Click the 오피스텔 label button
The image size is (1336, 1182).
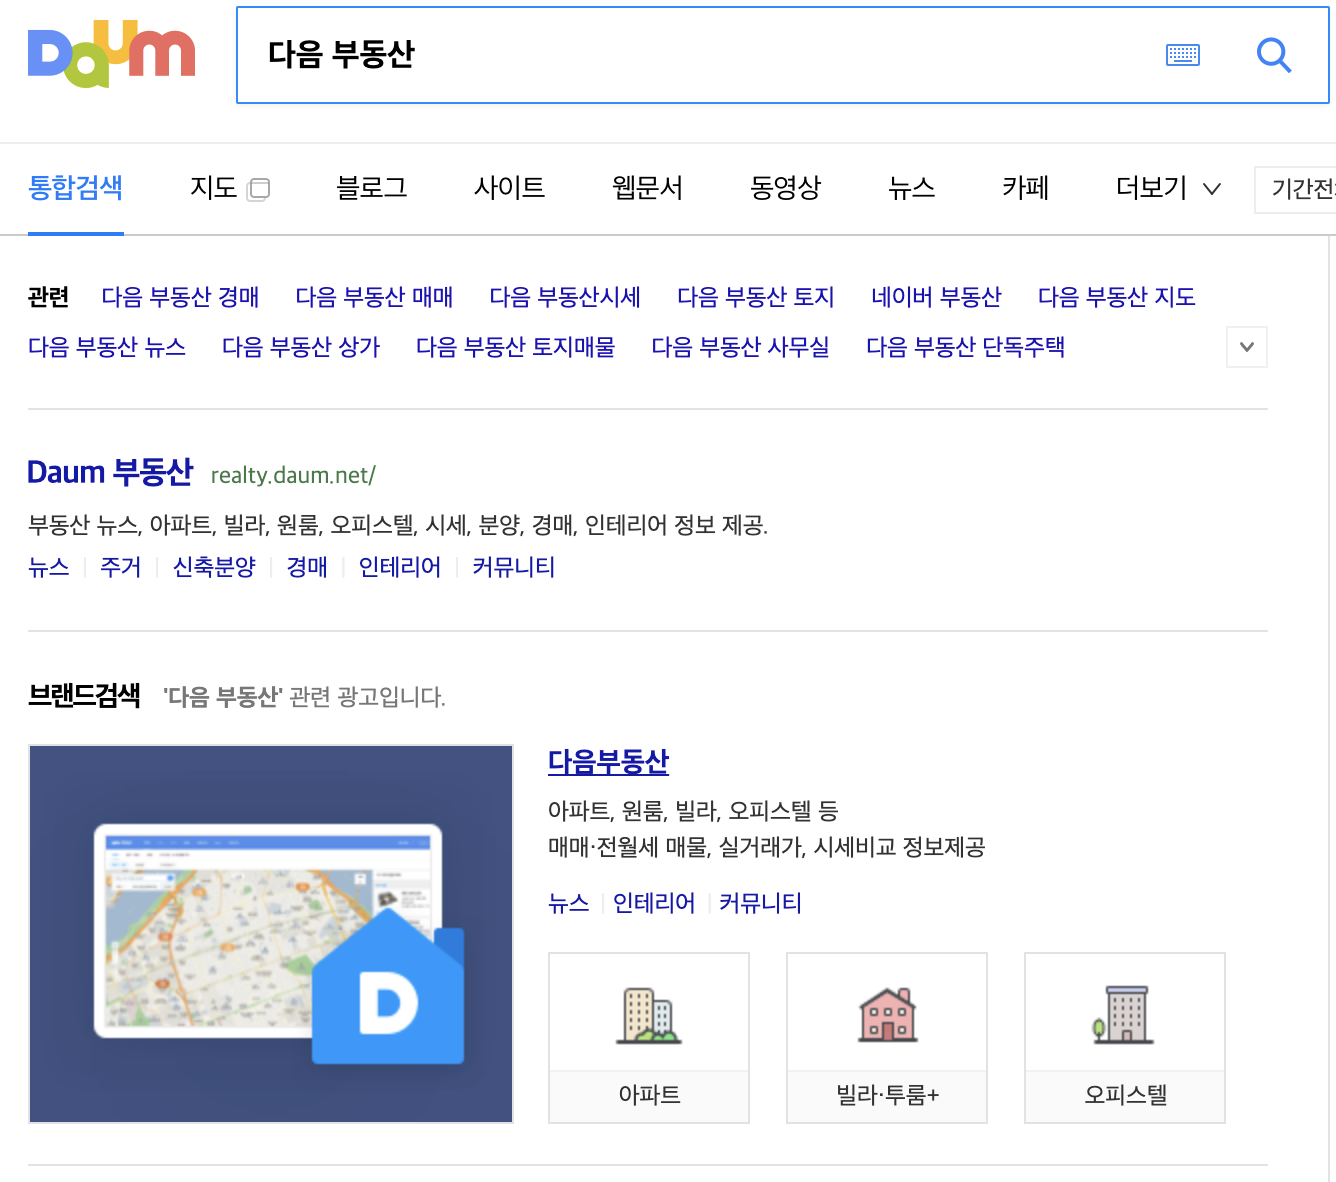coord(1125,1095)
